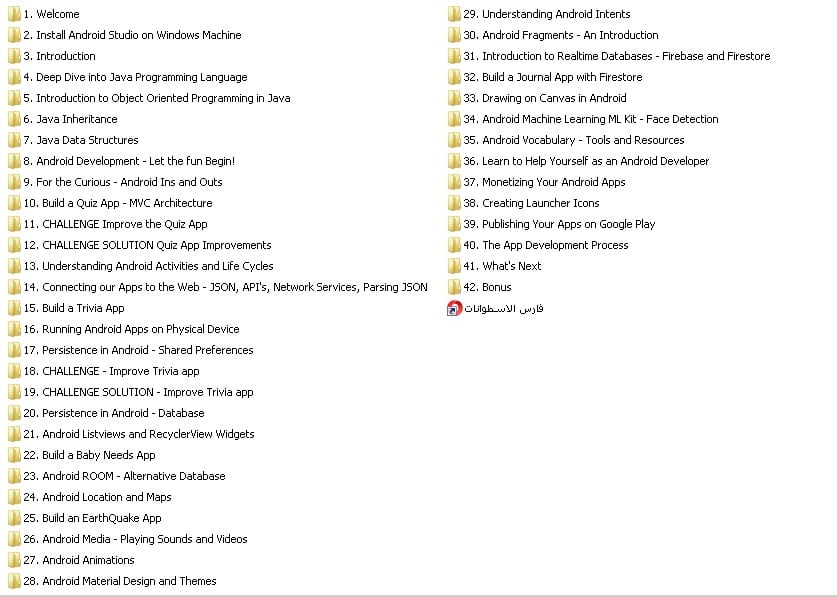Image resolution: width=837 pixels, height=597 pixels.
Task: Click folder icon beside 10. Build a Quiz App
Action: tap(14, 203)
